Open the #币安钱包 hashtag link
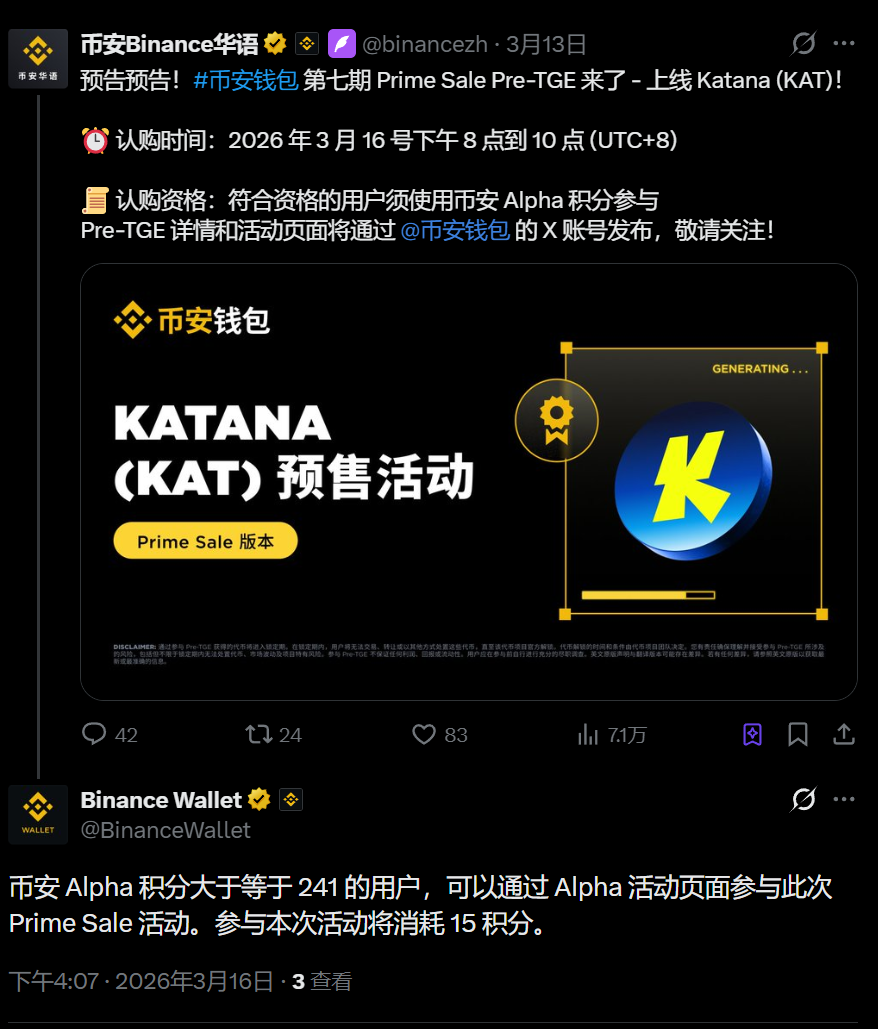The image size is (878, 1029). pyautogui.click(x=246, y=80)
